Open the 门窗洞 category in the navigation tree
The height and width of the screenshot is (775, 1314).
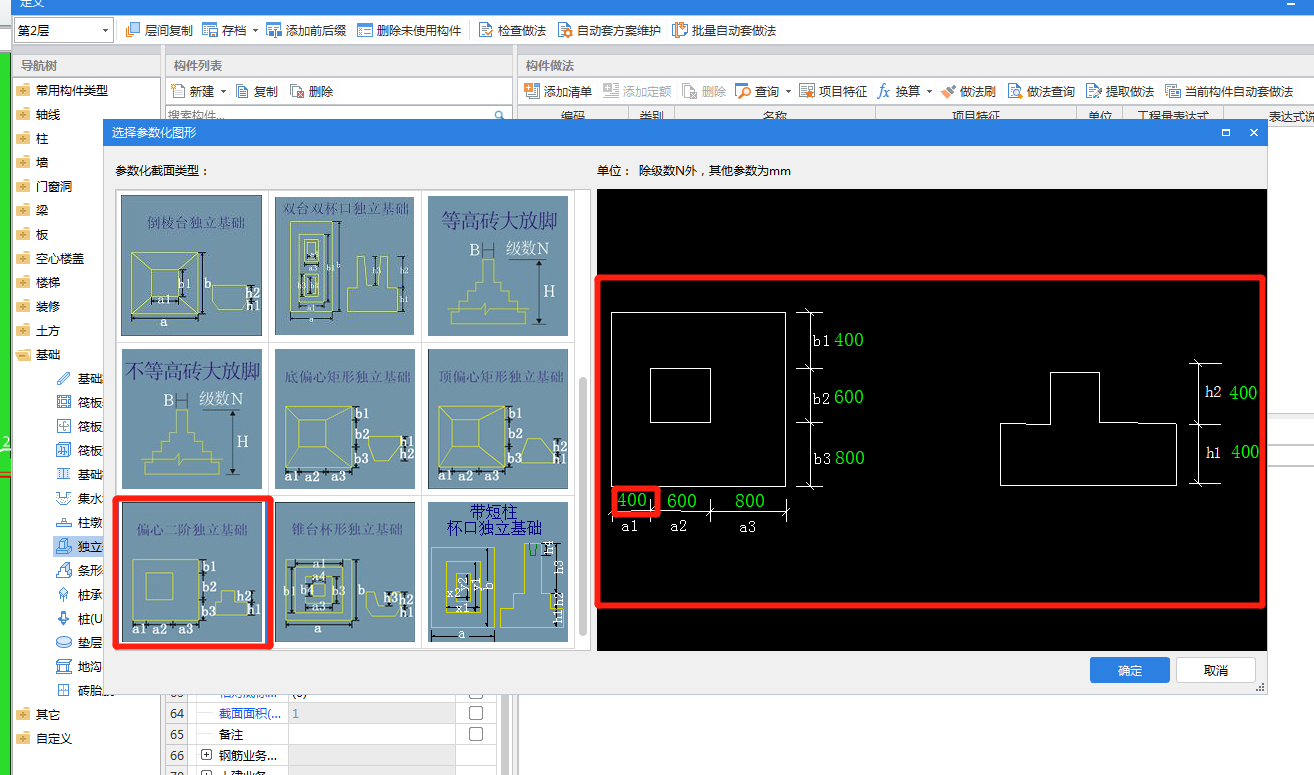tap(54, 186)
